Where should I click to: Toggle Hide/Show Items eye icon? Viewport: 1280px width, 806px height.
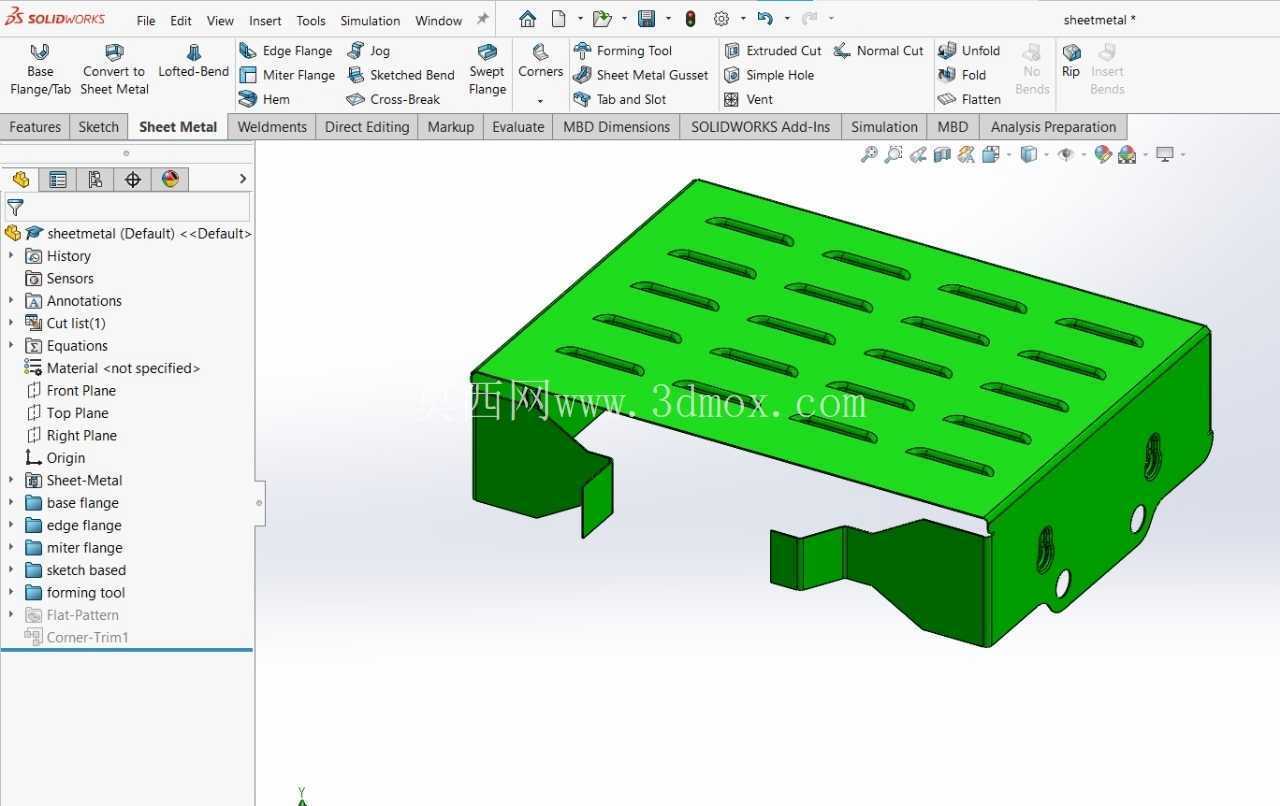click(1066, 154)
